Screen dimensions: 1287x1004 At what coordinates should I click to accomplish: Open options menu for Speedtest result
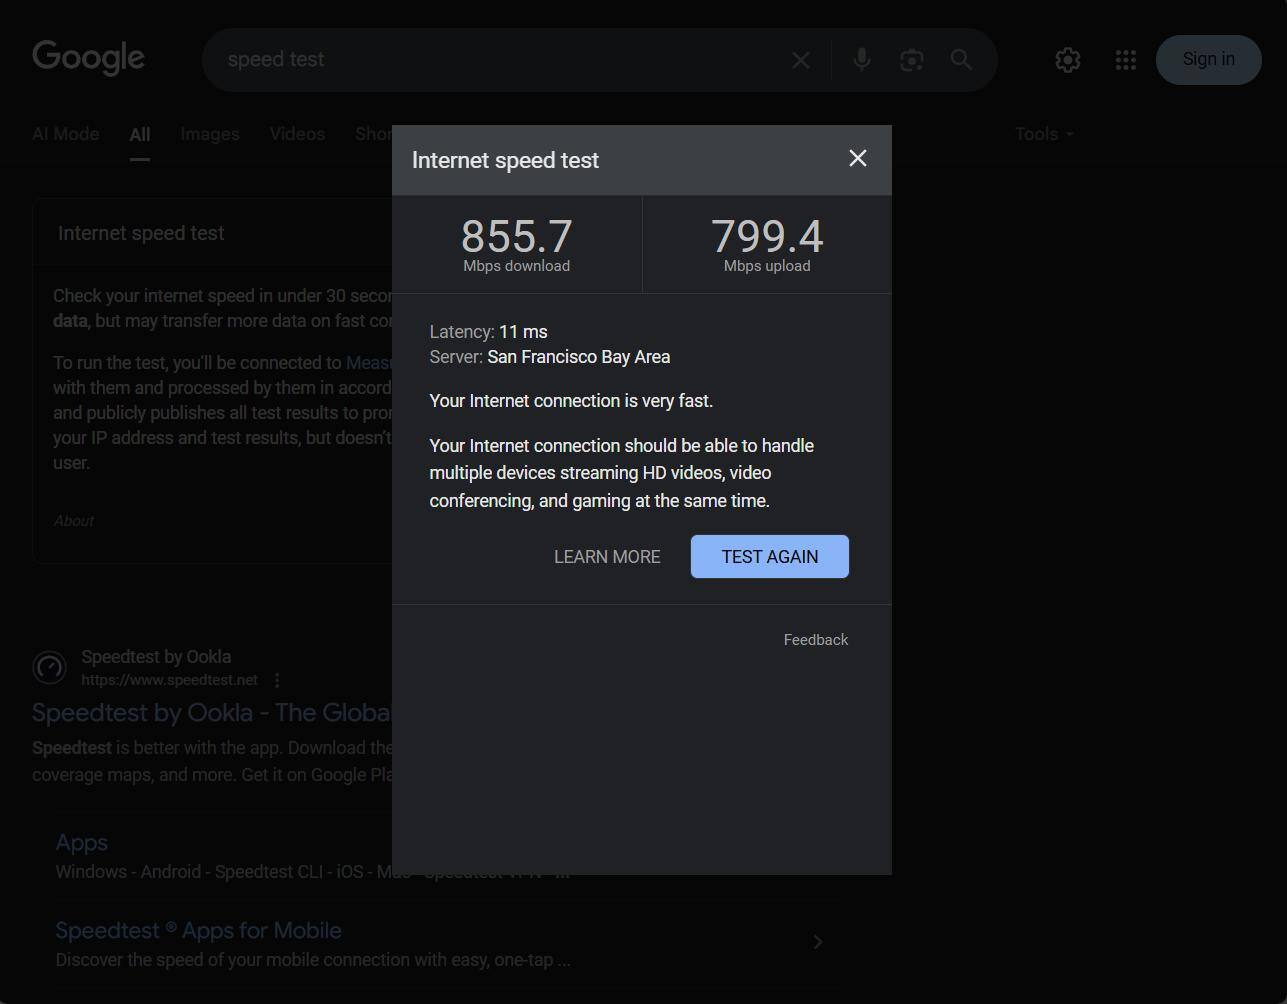(x=277, y=680)
